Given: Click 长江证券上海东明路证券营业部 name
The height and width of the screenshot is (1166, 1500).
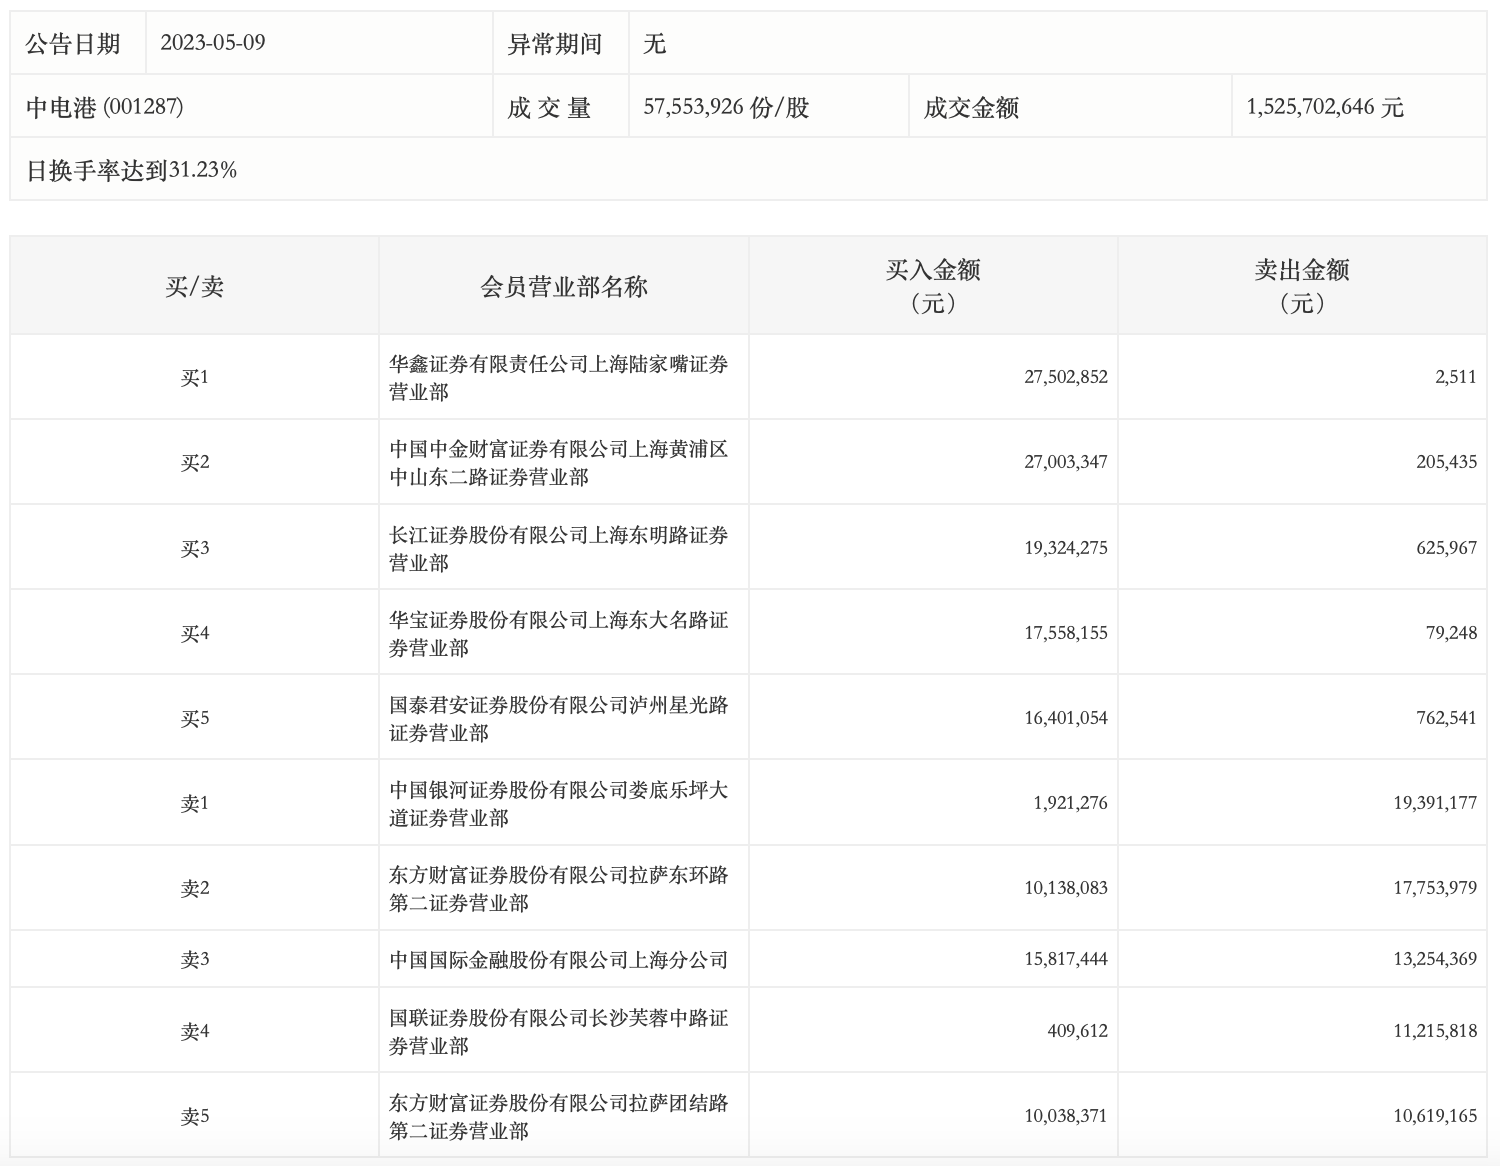Looking at the screenshot, I should click(x=559, y=548).
